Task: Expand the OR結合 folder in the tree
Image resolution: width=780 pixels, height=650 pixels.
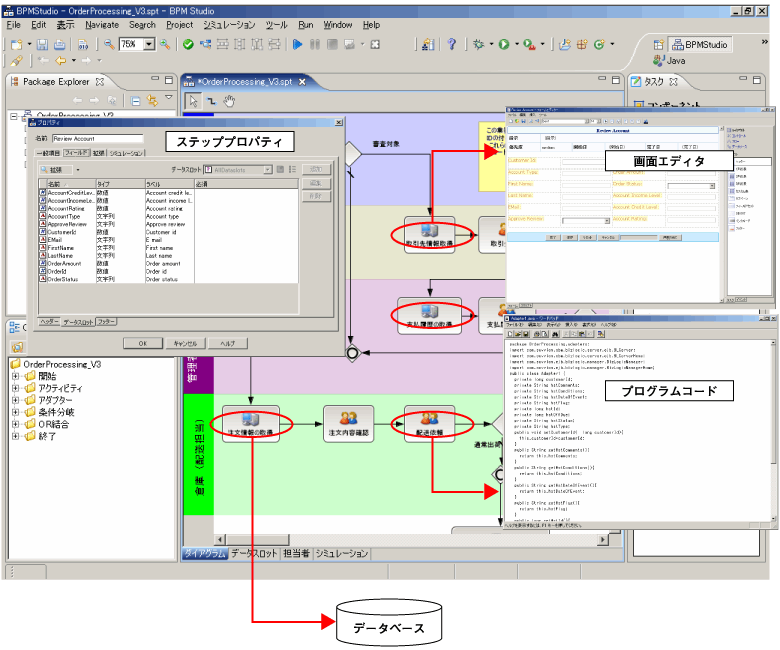Action: click(x=15, y=424)
